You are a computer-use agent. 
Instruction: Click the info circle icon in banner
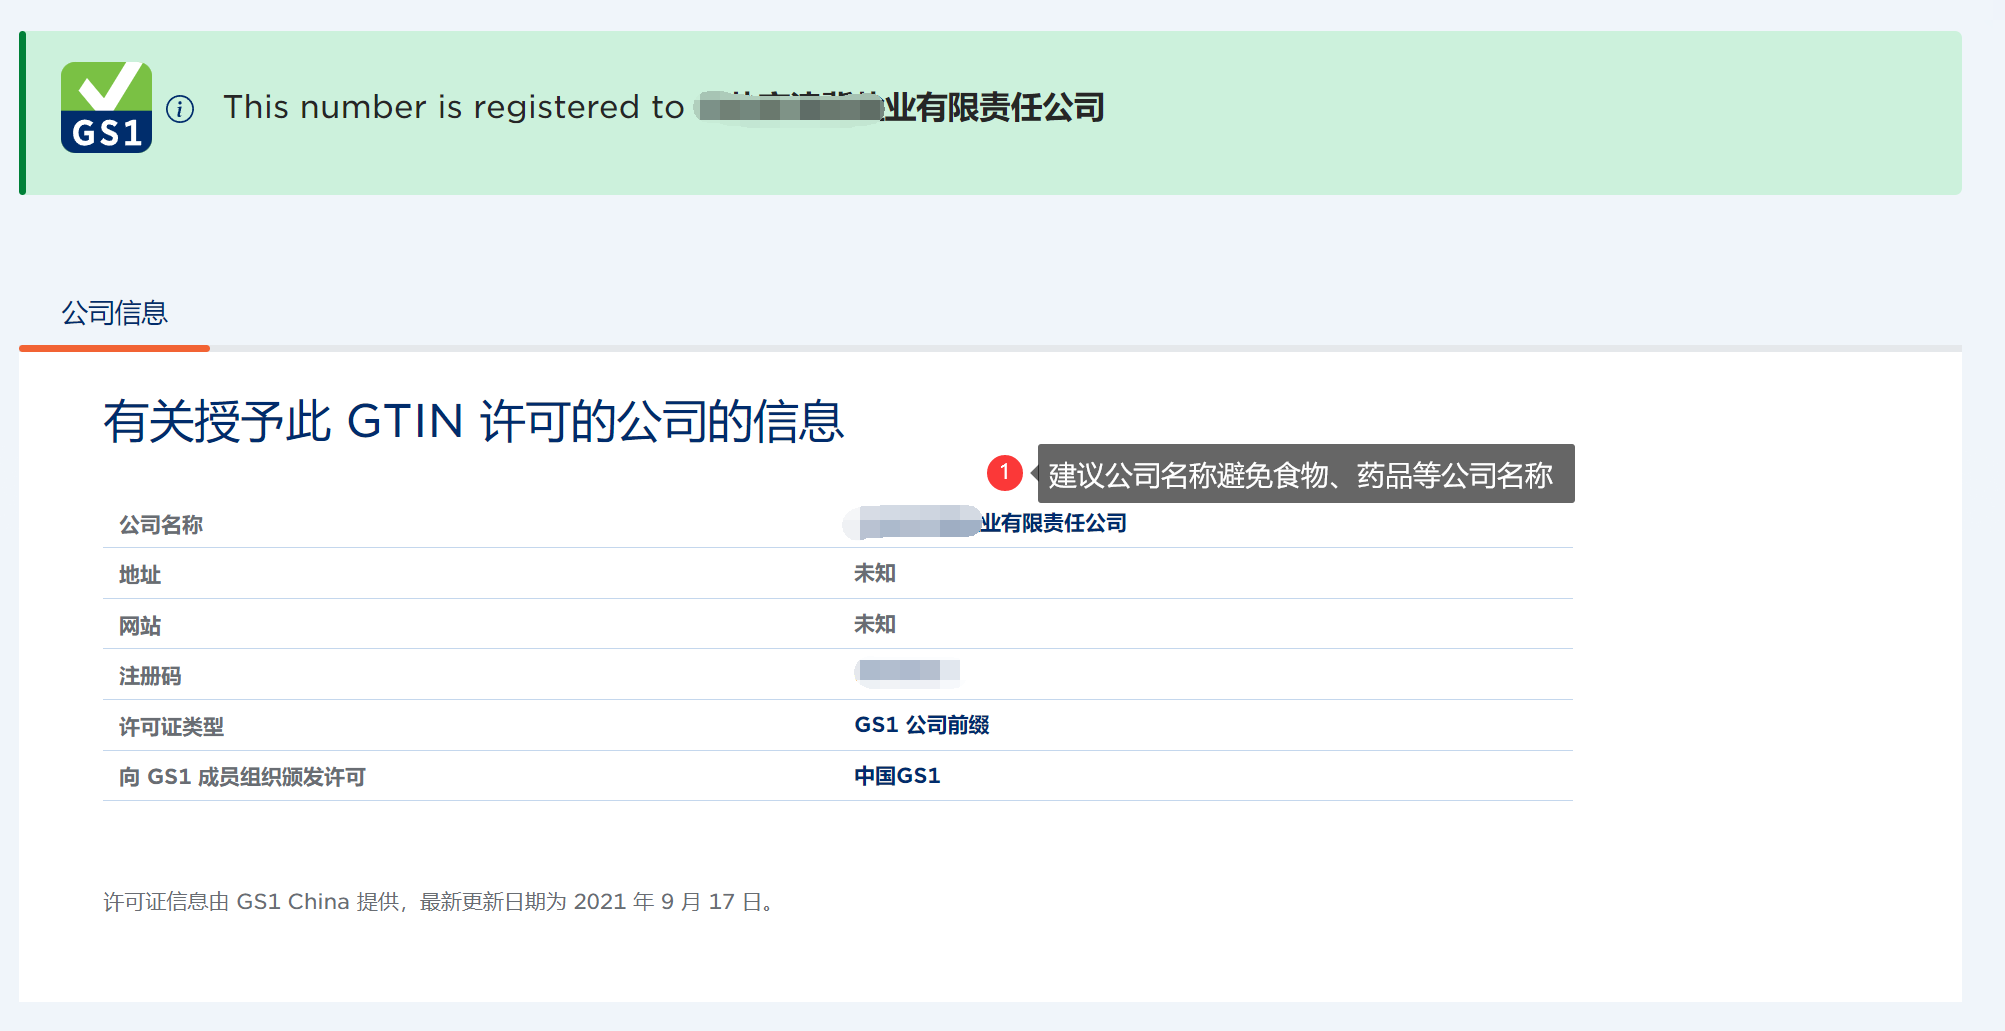(x=180, y=109)
